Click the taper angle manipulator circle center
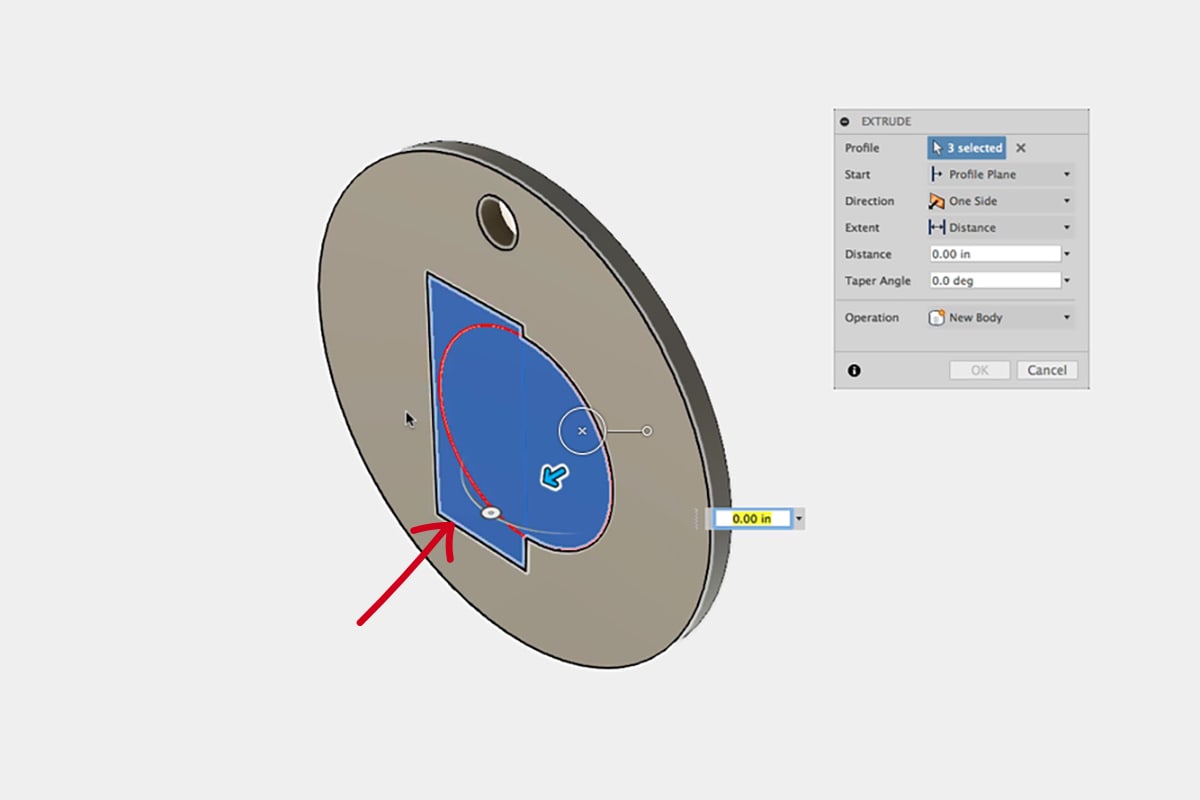Viewport: 1200px width, 800px height. pyautogui.click(x=582, y=431)
